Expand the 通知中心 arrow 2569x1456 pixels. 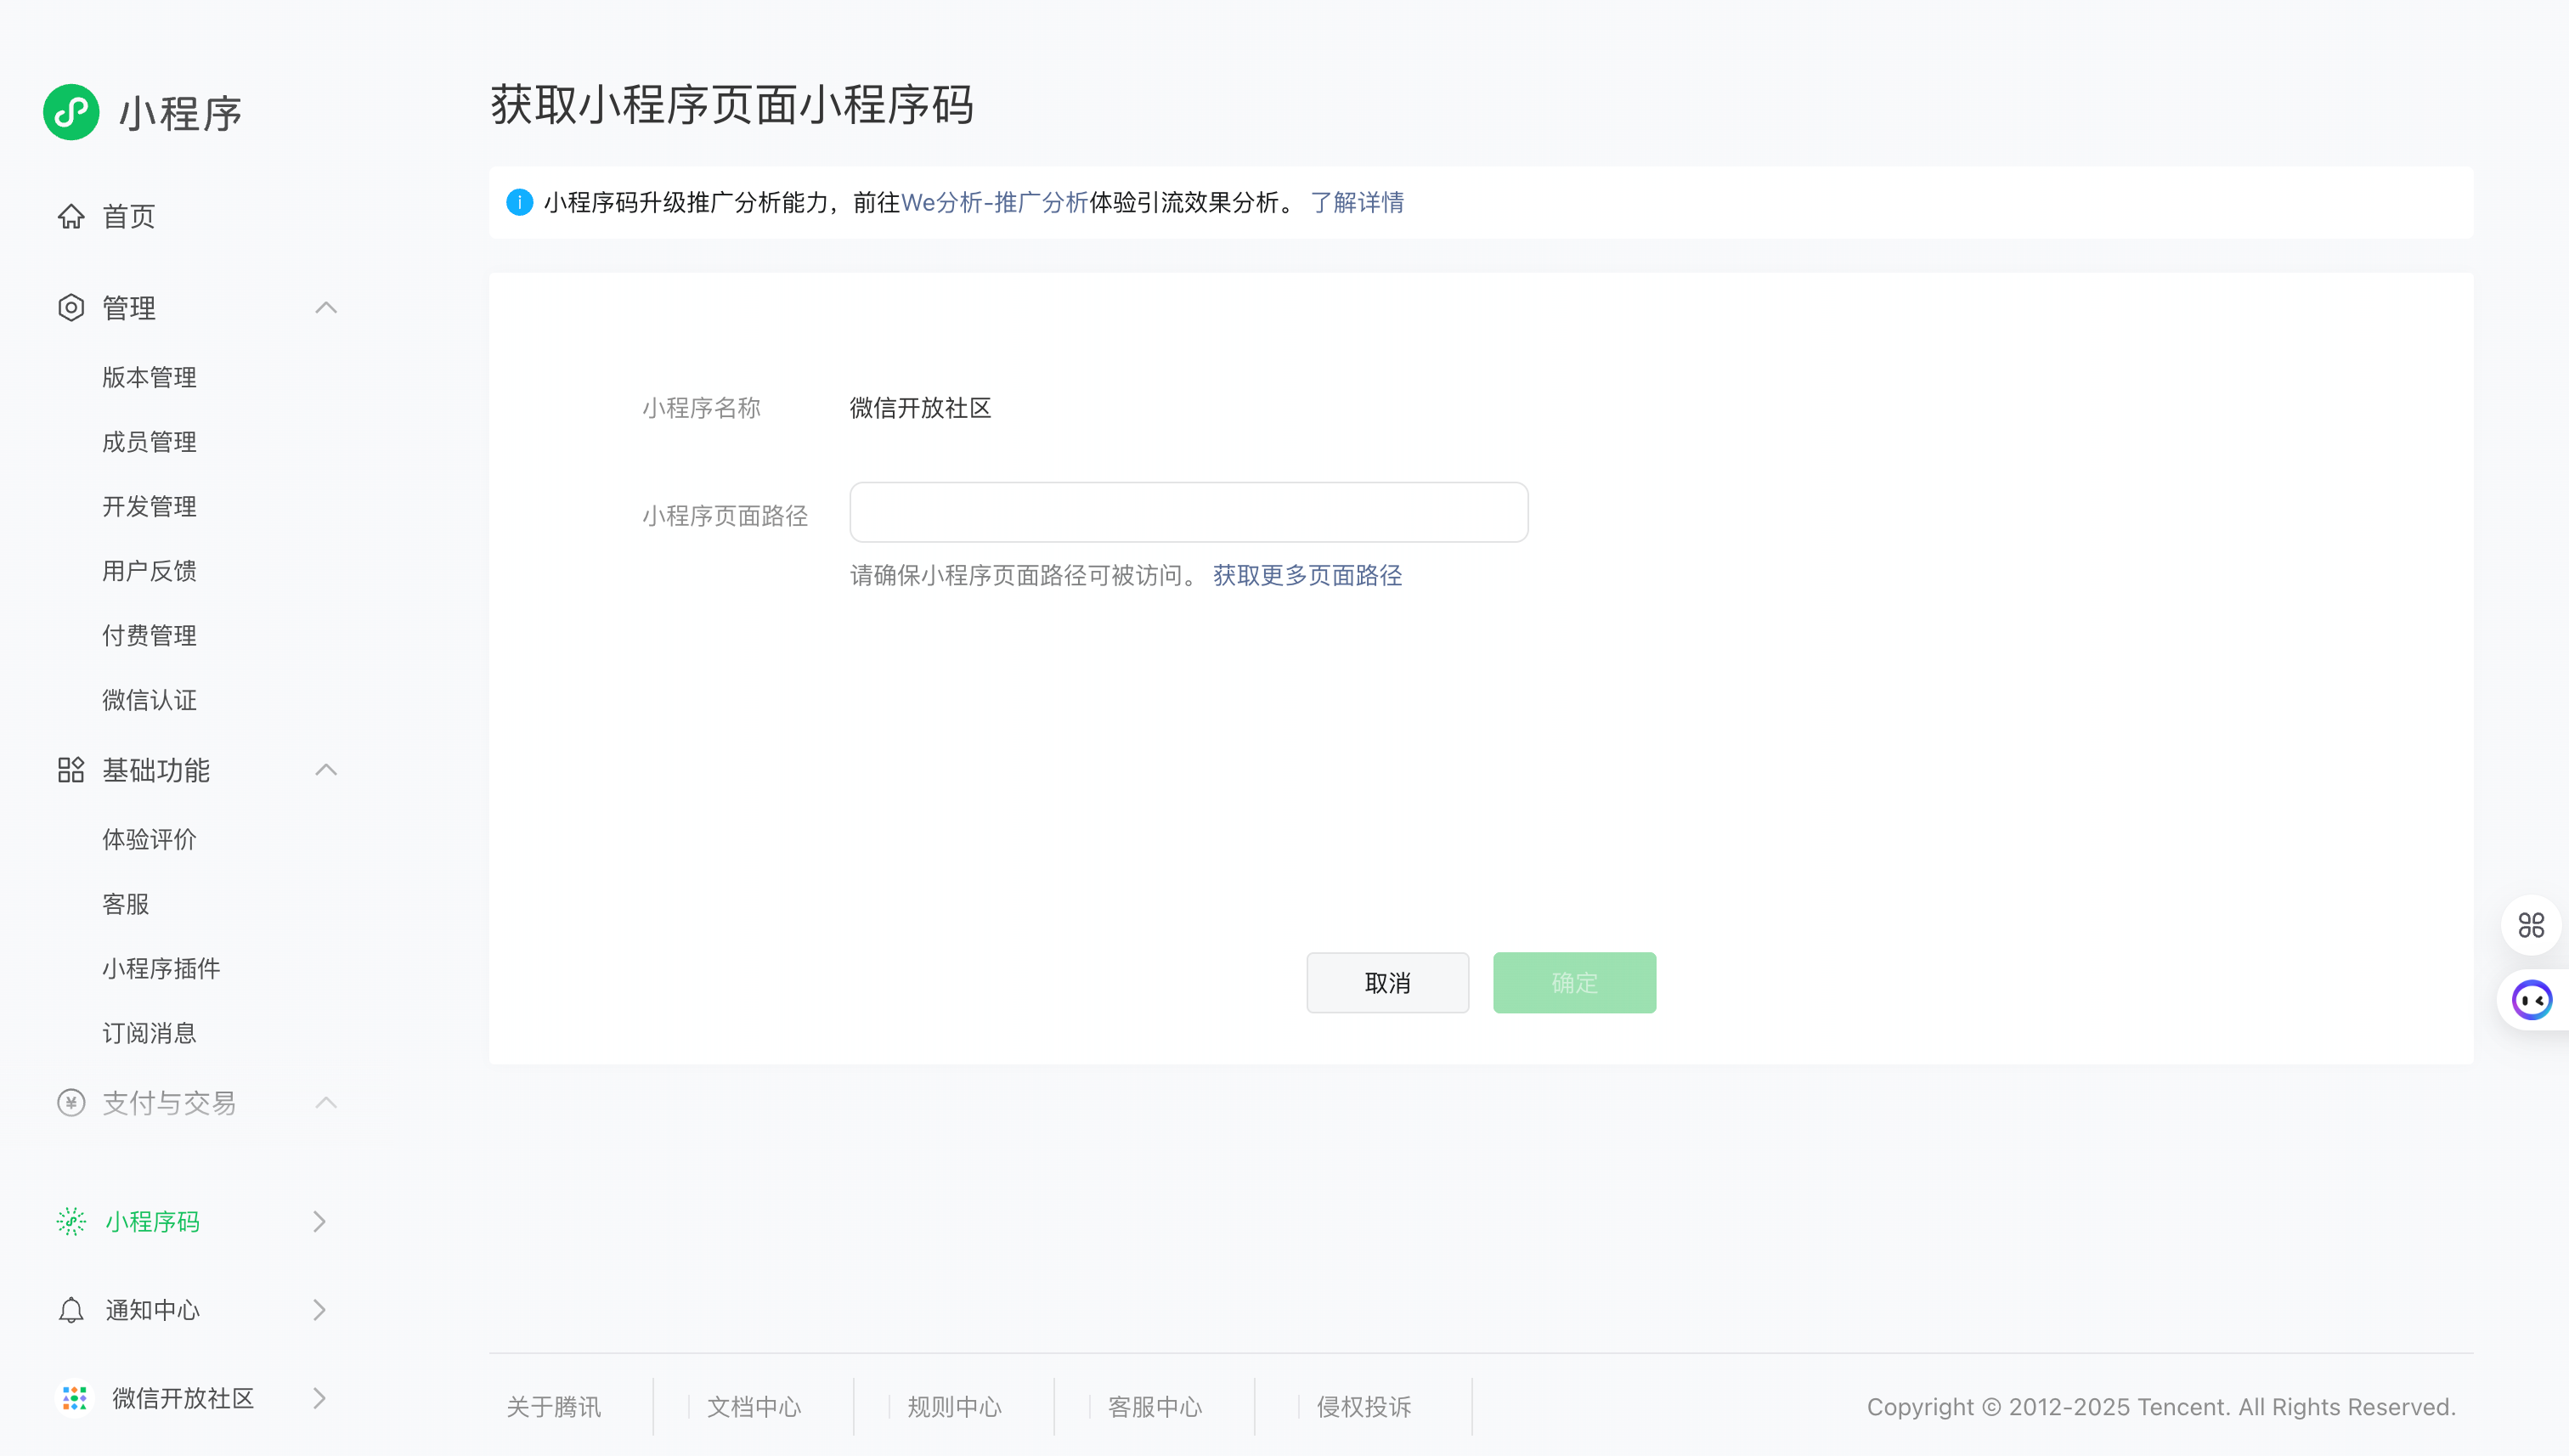[x=319, y=1310]
